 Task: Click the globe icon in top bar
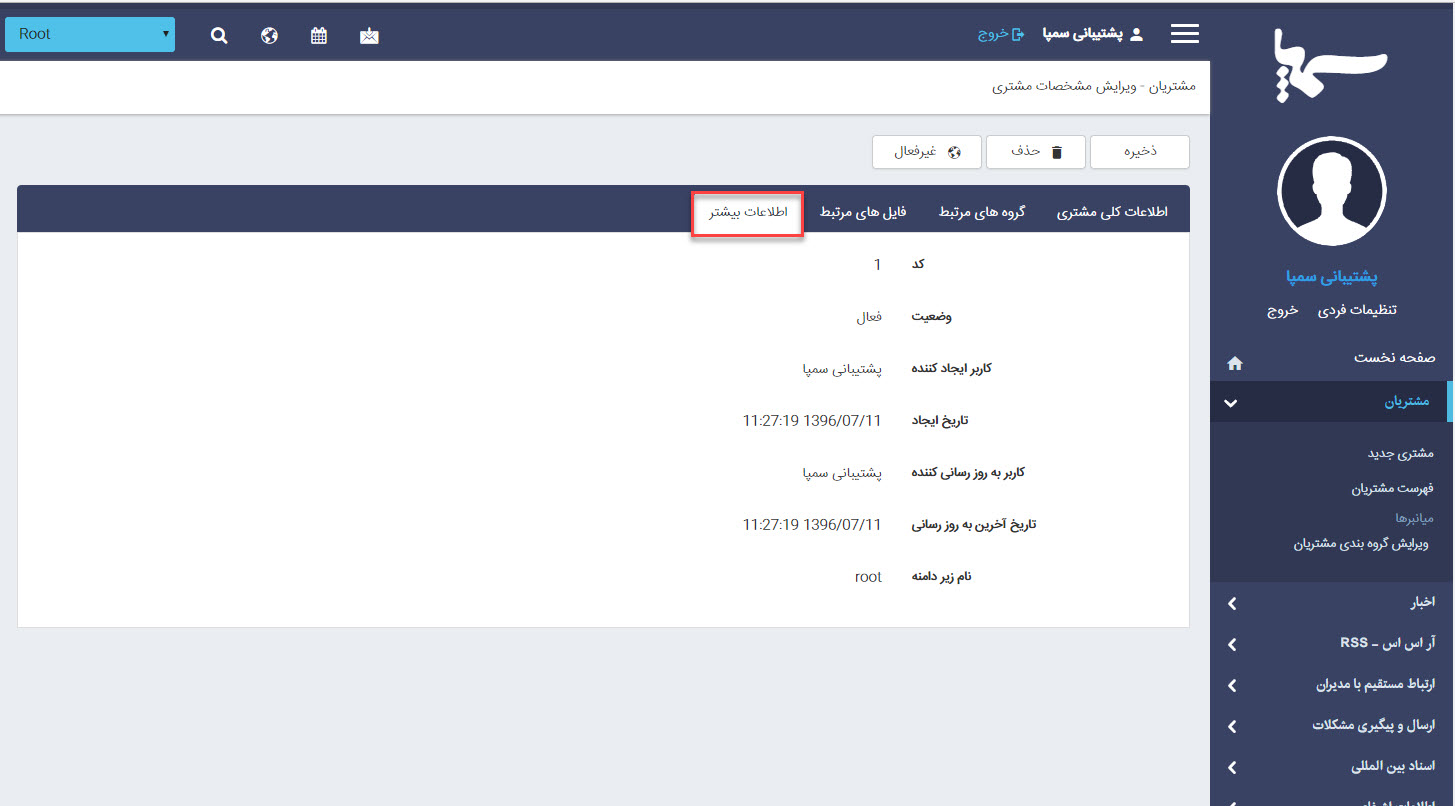pyautogui.click(x=269, y=33)
